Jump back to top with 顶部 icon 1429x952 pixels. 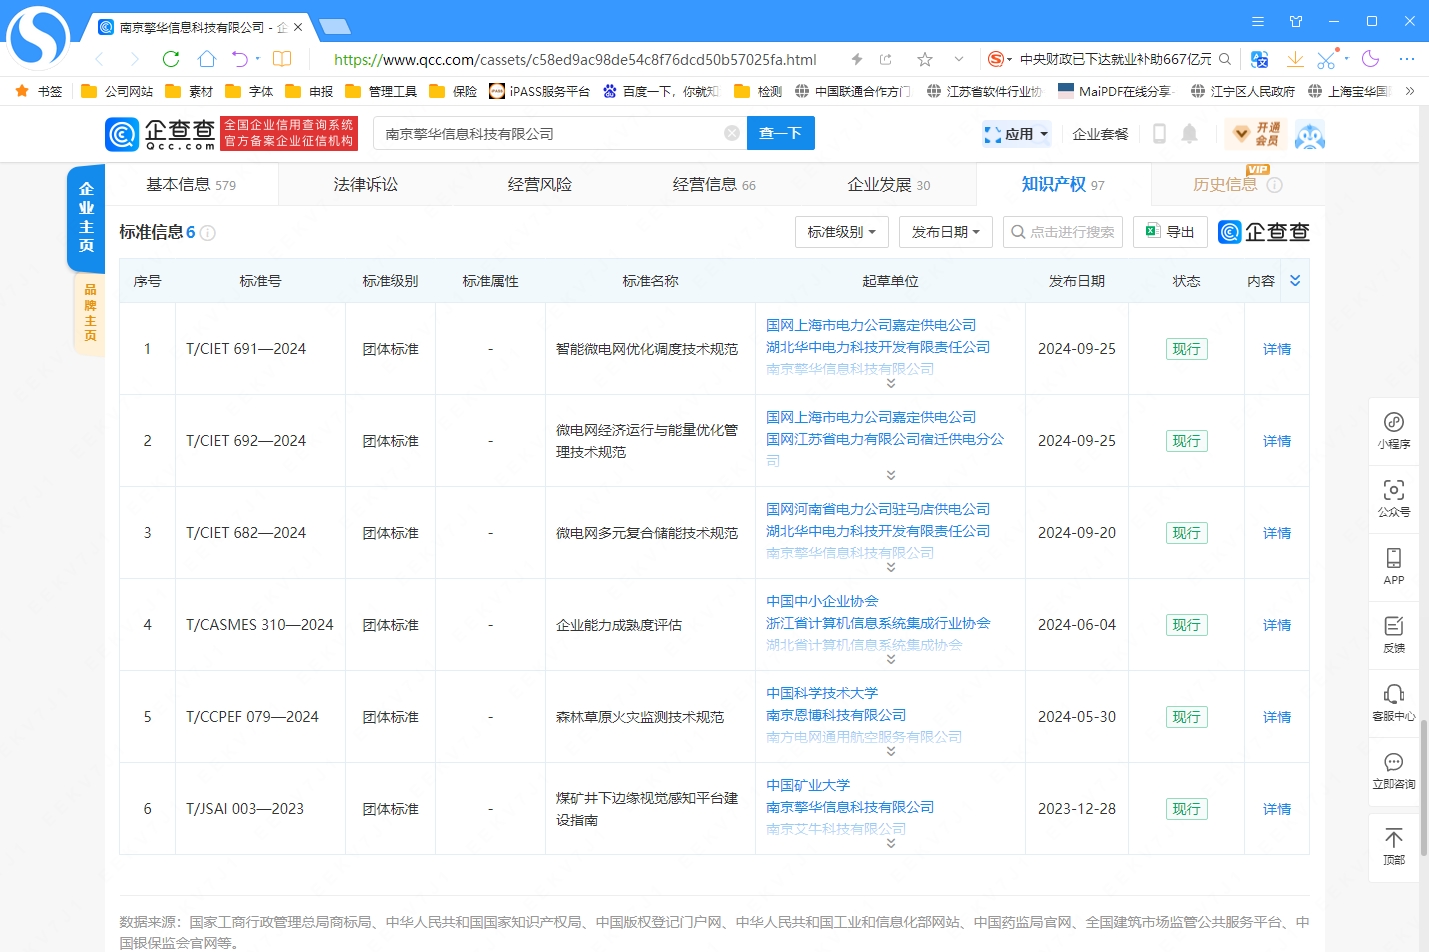point(1393,845)
